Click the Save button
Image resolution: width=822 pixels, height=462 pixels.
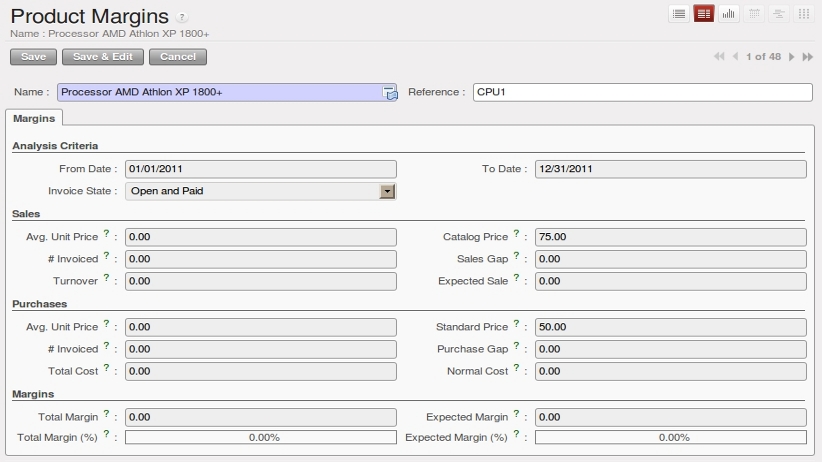point(34,57)
